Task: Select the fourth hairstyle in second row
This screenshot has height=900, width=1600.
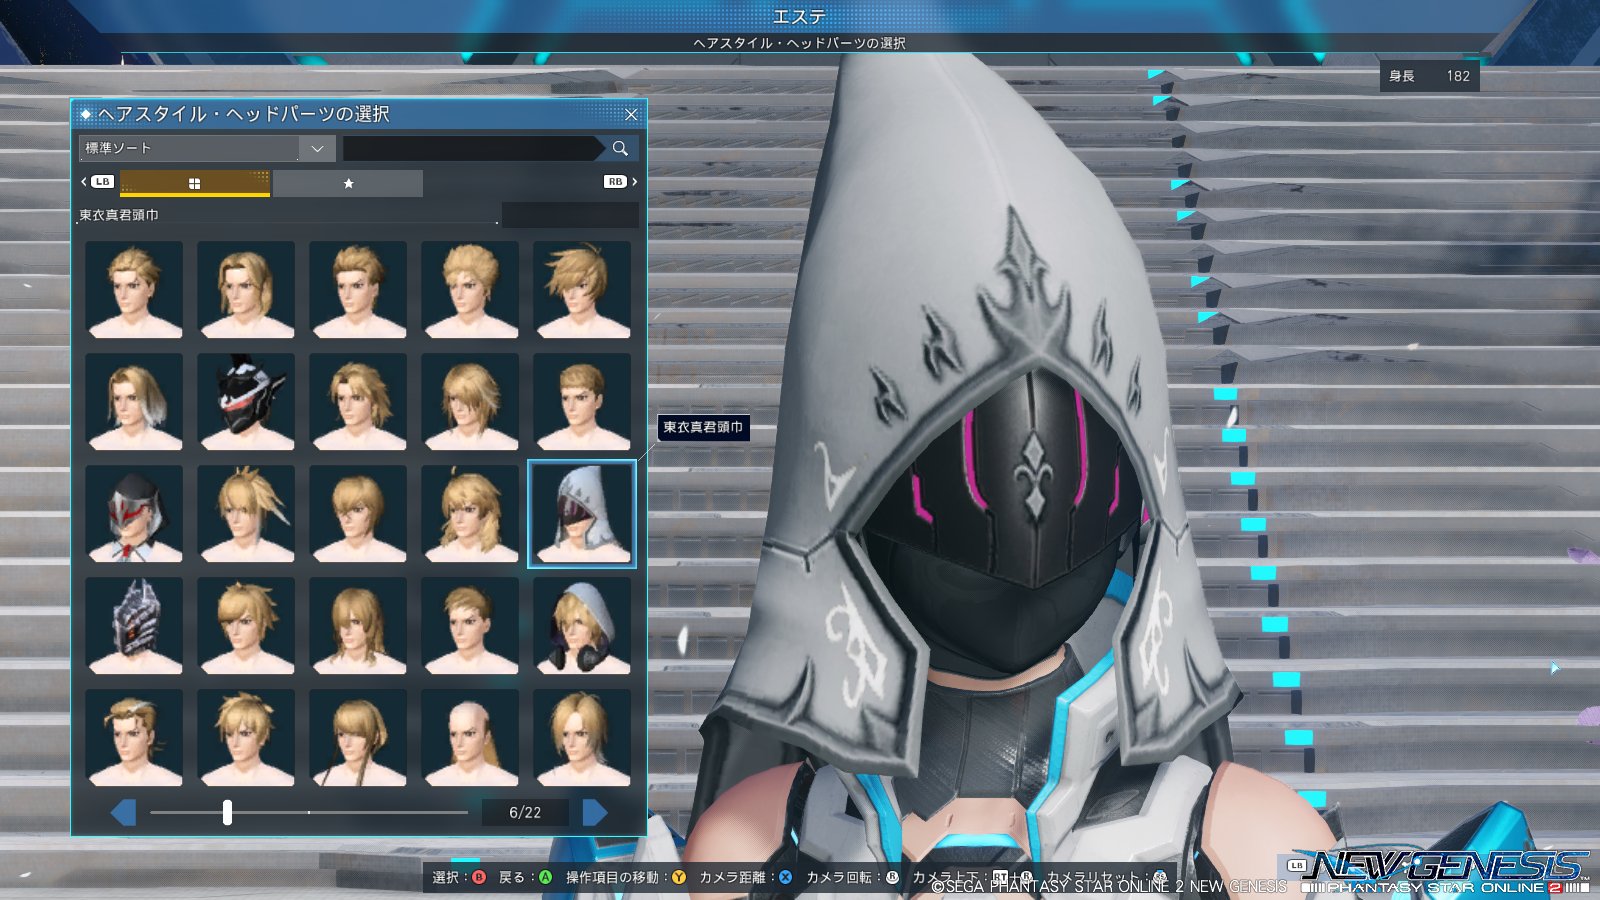Action: click(x=470, y=401)
